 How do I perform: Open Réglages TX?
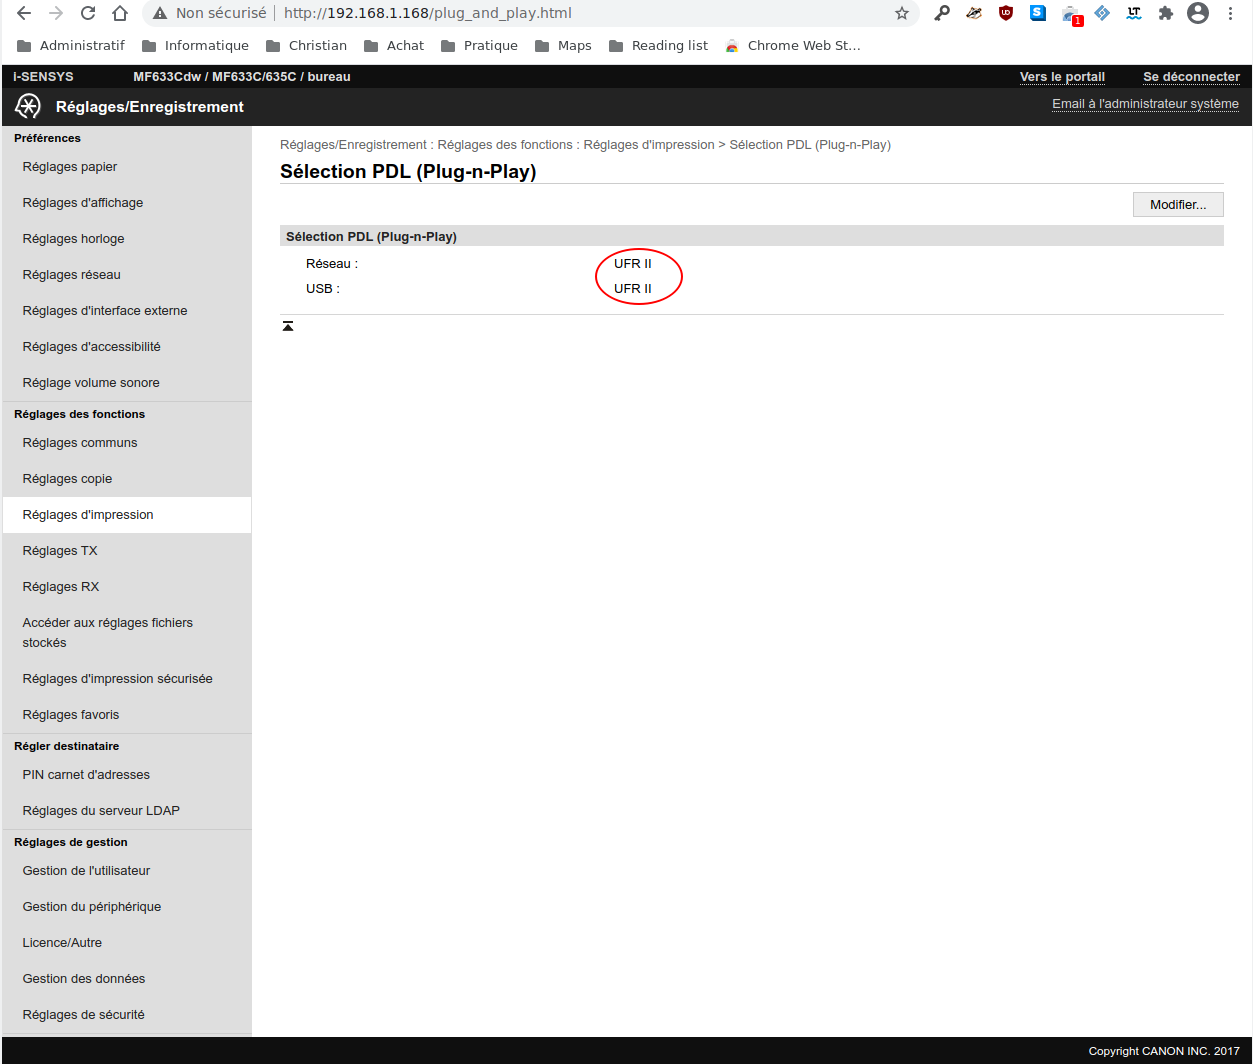coord(126,551)
